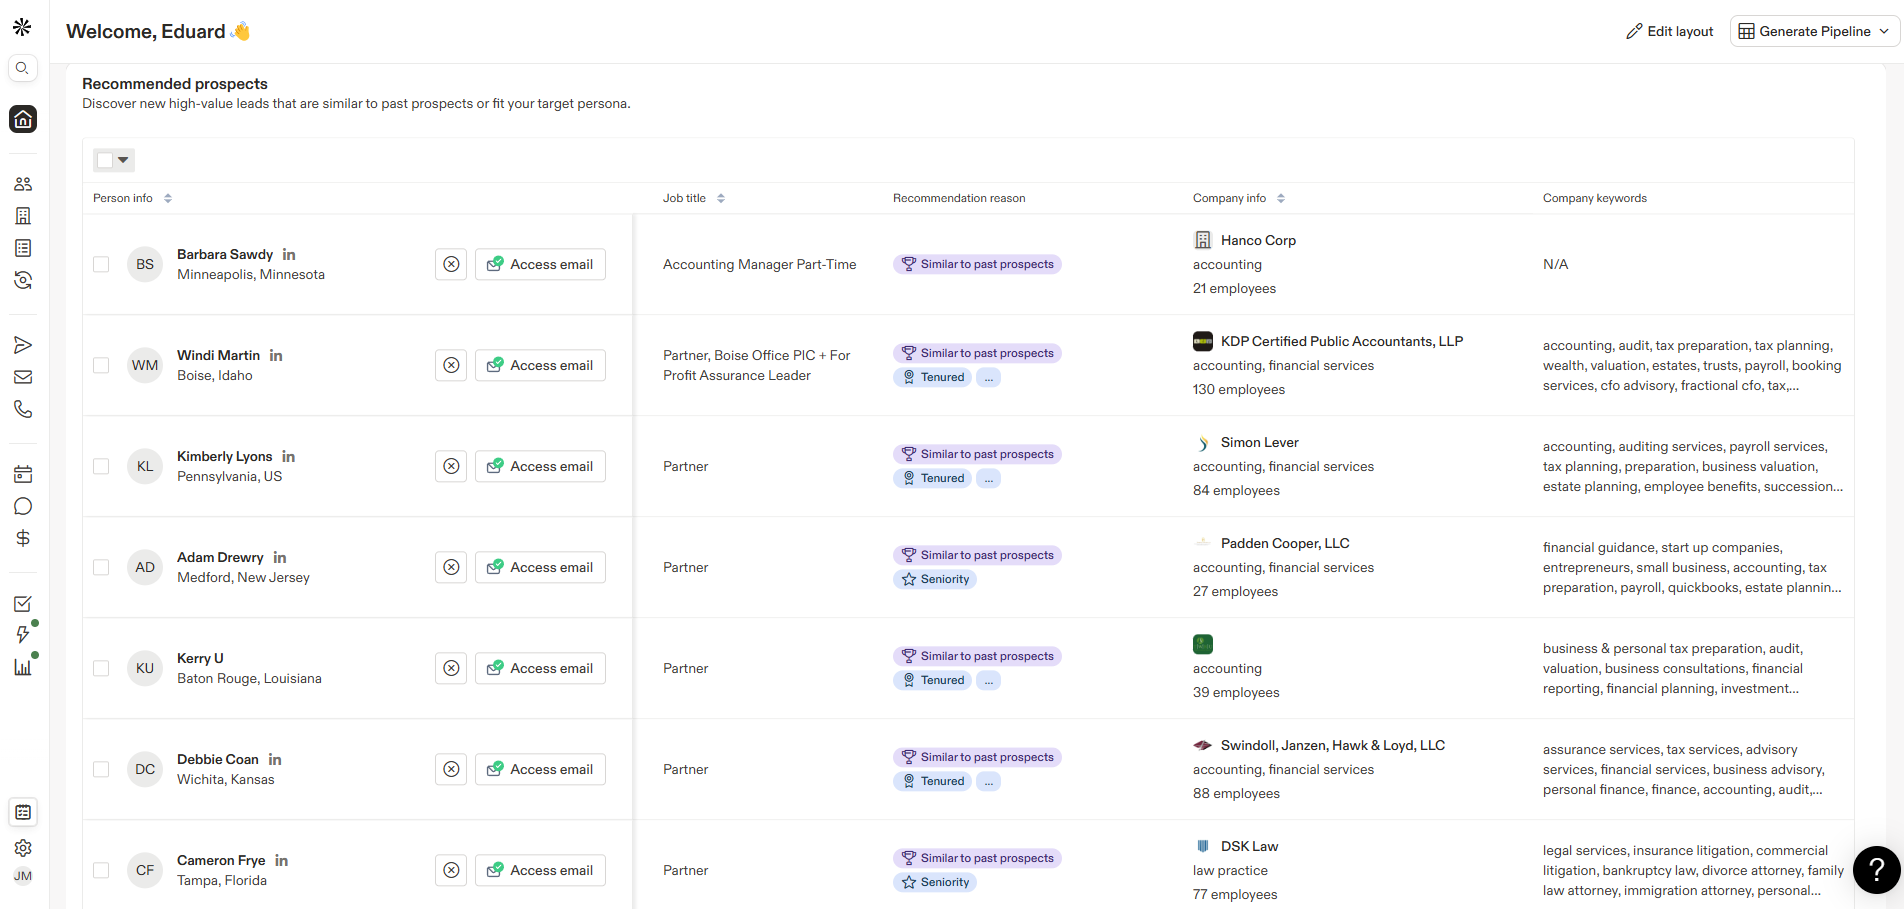
Task: Open the Deals dollar sign icon
Action: [x=23, y=538]
